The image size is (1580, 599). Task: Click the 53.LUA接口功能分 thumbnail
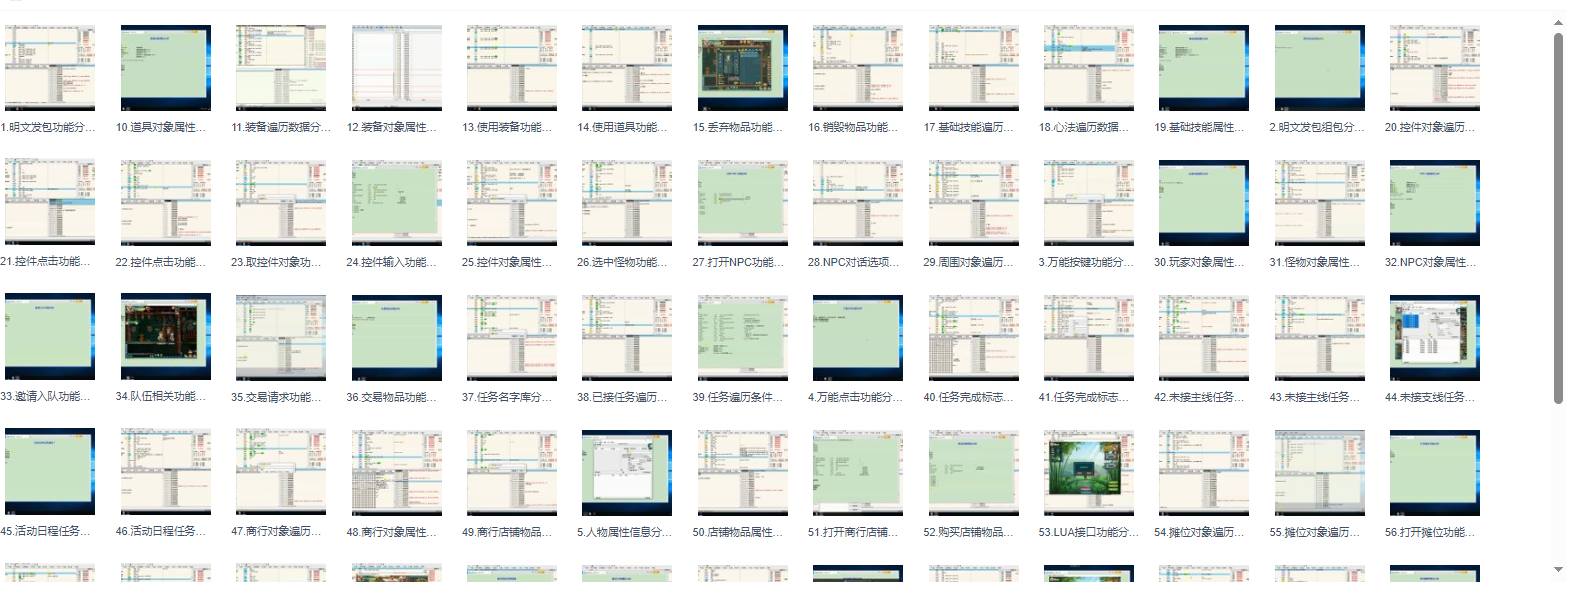1088,472
